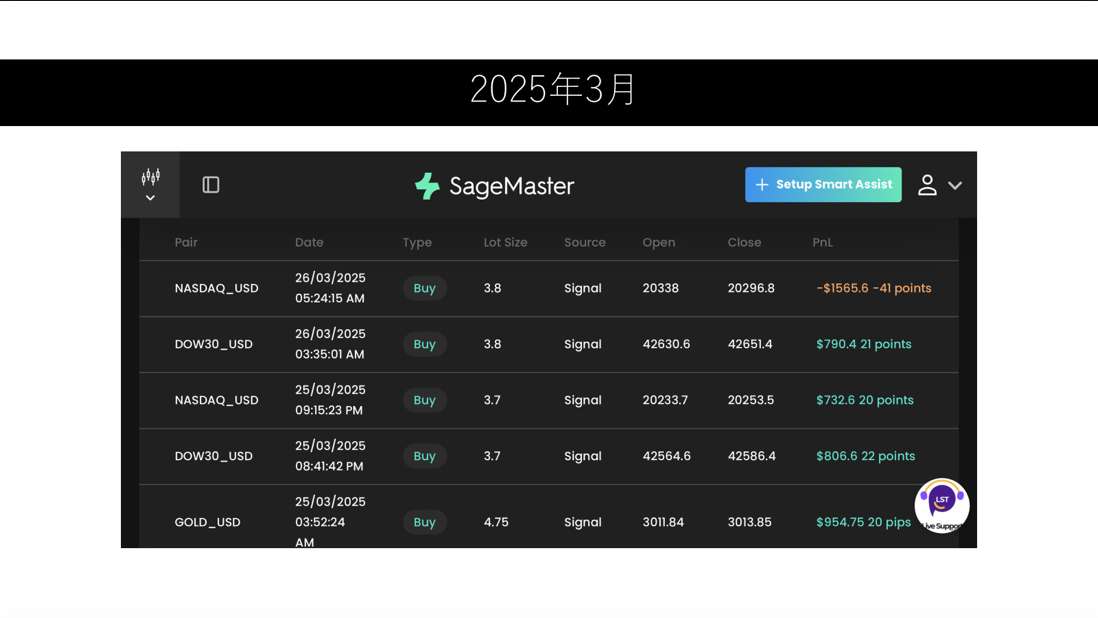
Task: Expand the chevron under candlestick icon
Action: pyautogui.click(x=150, y=198)
